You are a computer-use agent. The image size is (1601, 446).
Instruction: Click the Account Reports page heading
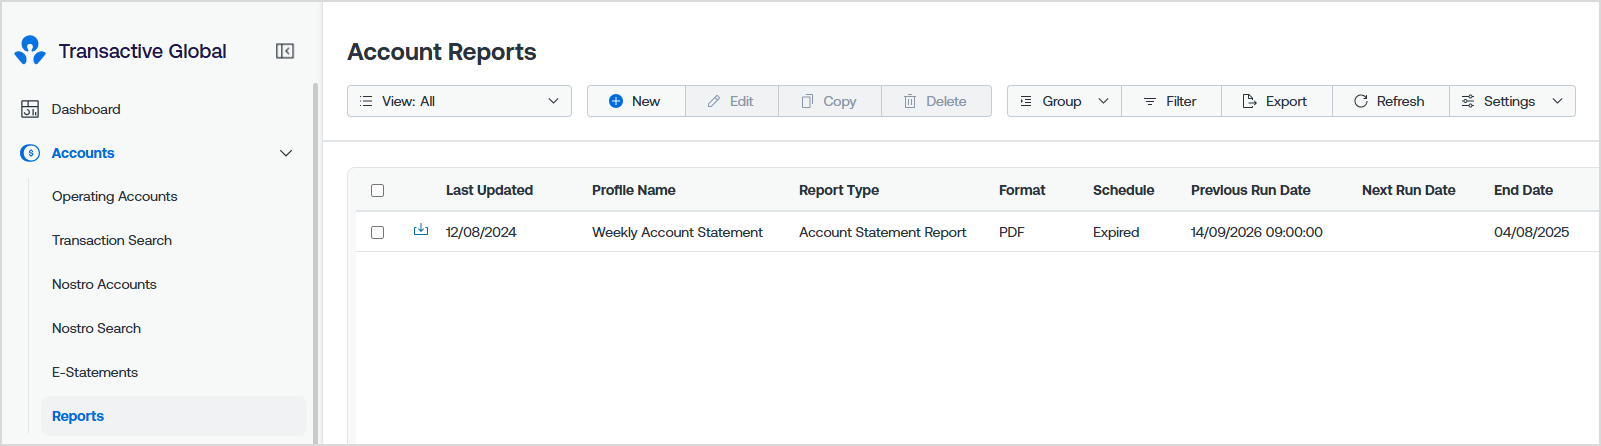click(x=442, y=52)
